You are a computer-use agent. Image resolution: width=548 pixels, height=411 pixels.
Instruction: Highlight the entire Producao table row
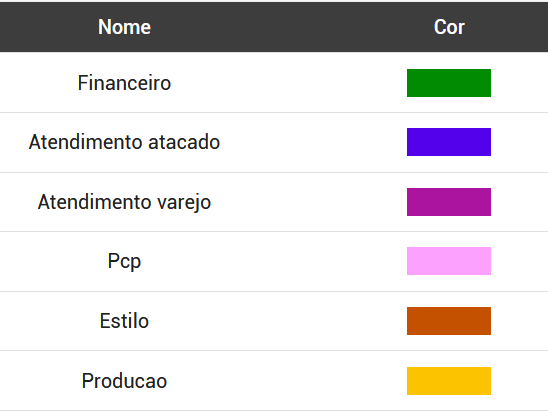click(274, 381)
